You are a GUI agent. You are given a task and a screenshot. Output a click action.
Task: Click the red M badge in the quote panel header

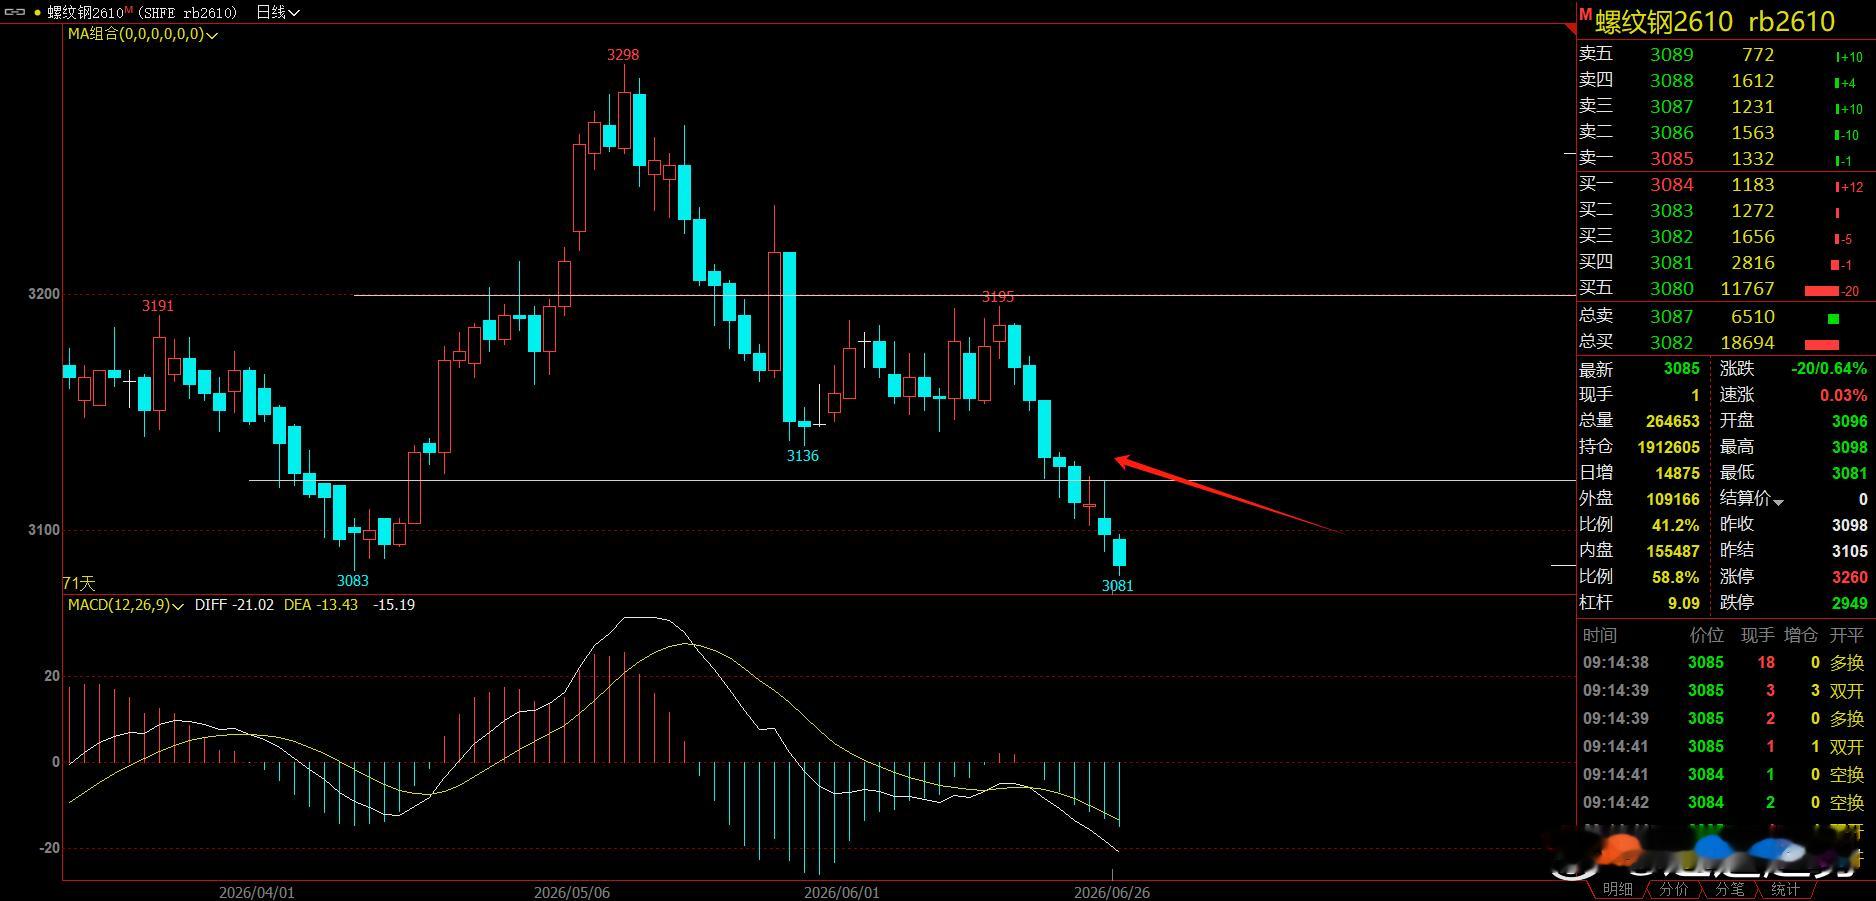click(1585, 14)
